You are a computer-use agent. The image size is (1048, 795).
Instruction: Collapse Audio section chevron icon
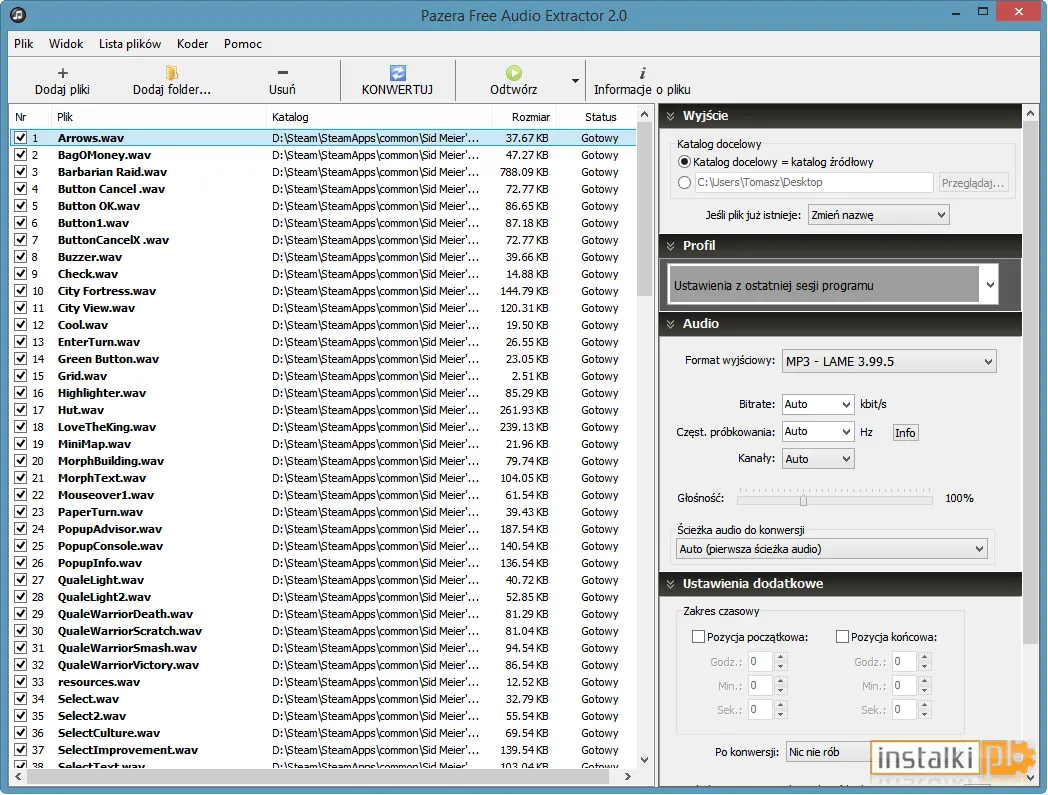[x=670, y=324]
